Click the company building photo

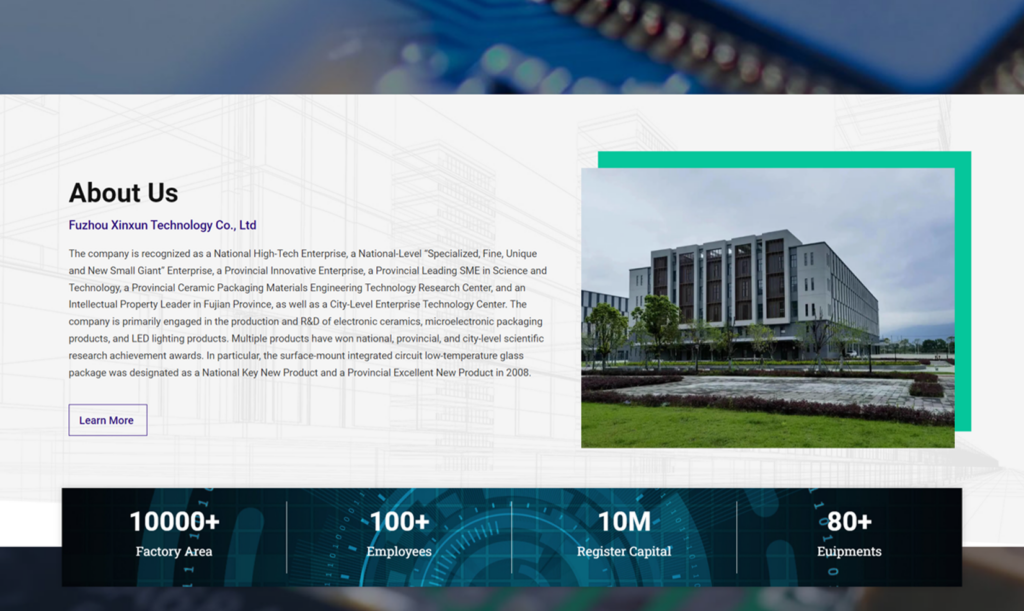click(767, 307)
